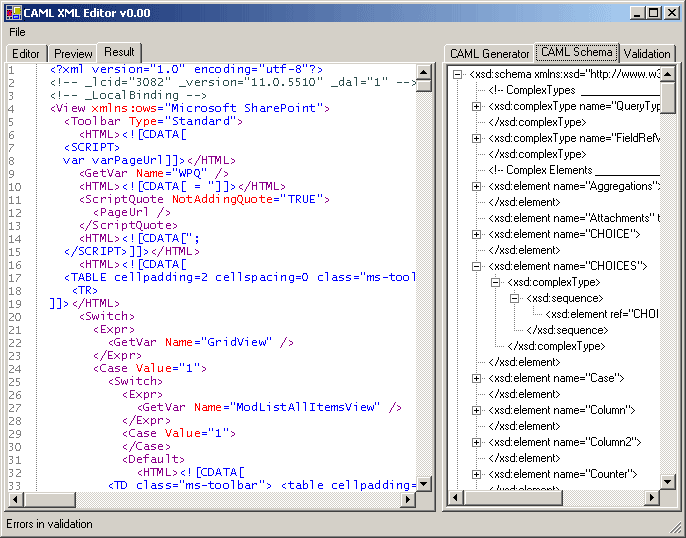Image resolution: width=686 pixels, height=538 pixels.
Task: Select the ComplexTypes comment row
Action: click(574, 90)
